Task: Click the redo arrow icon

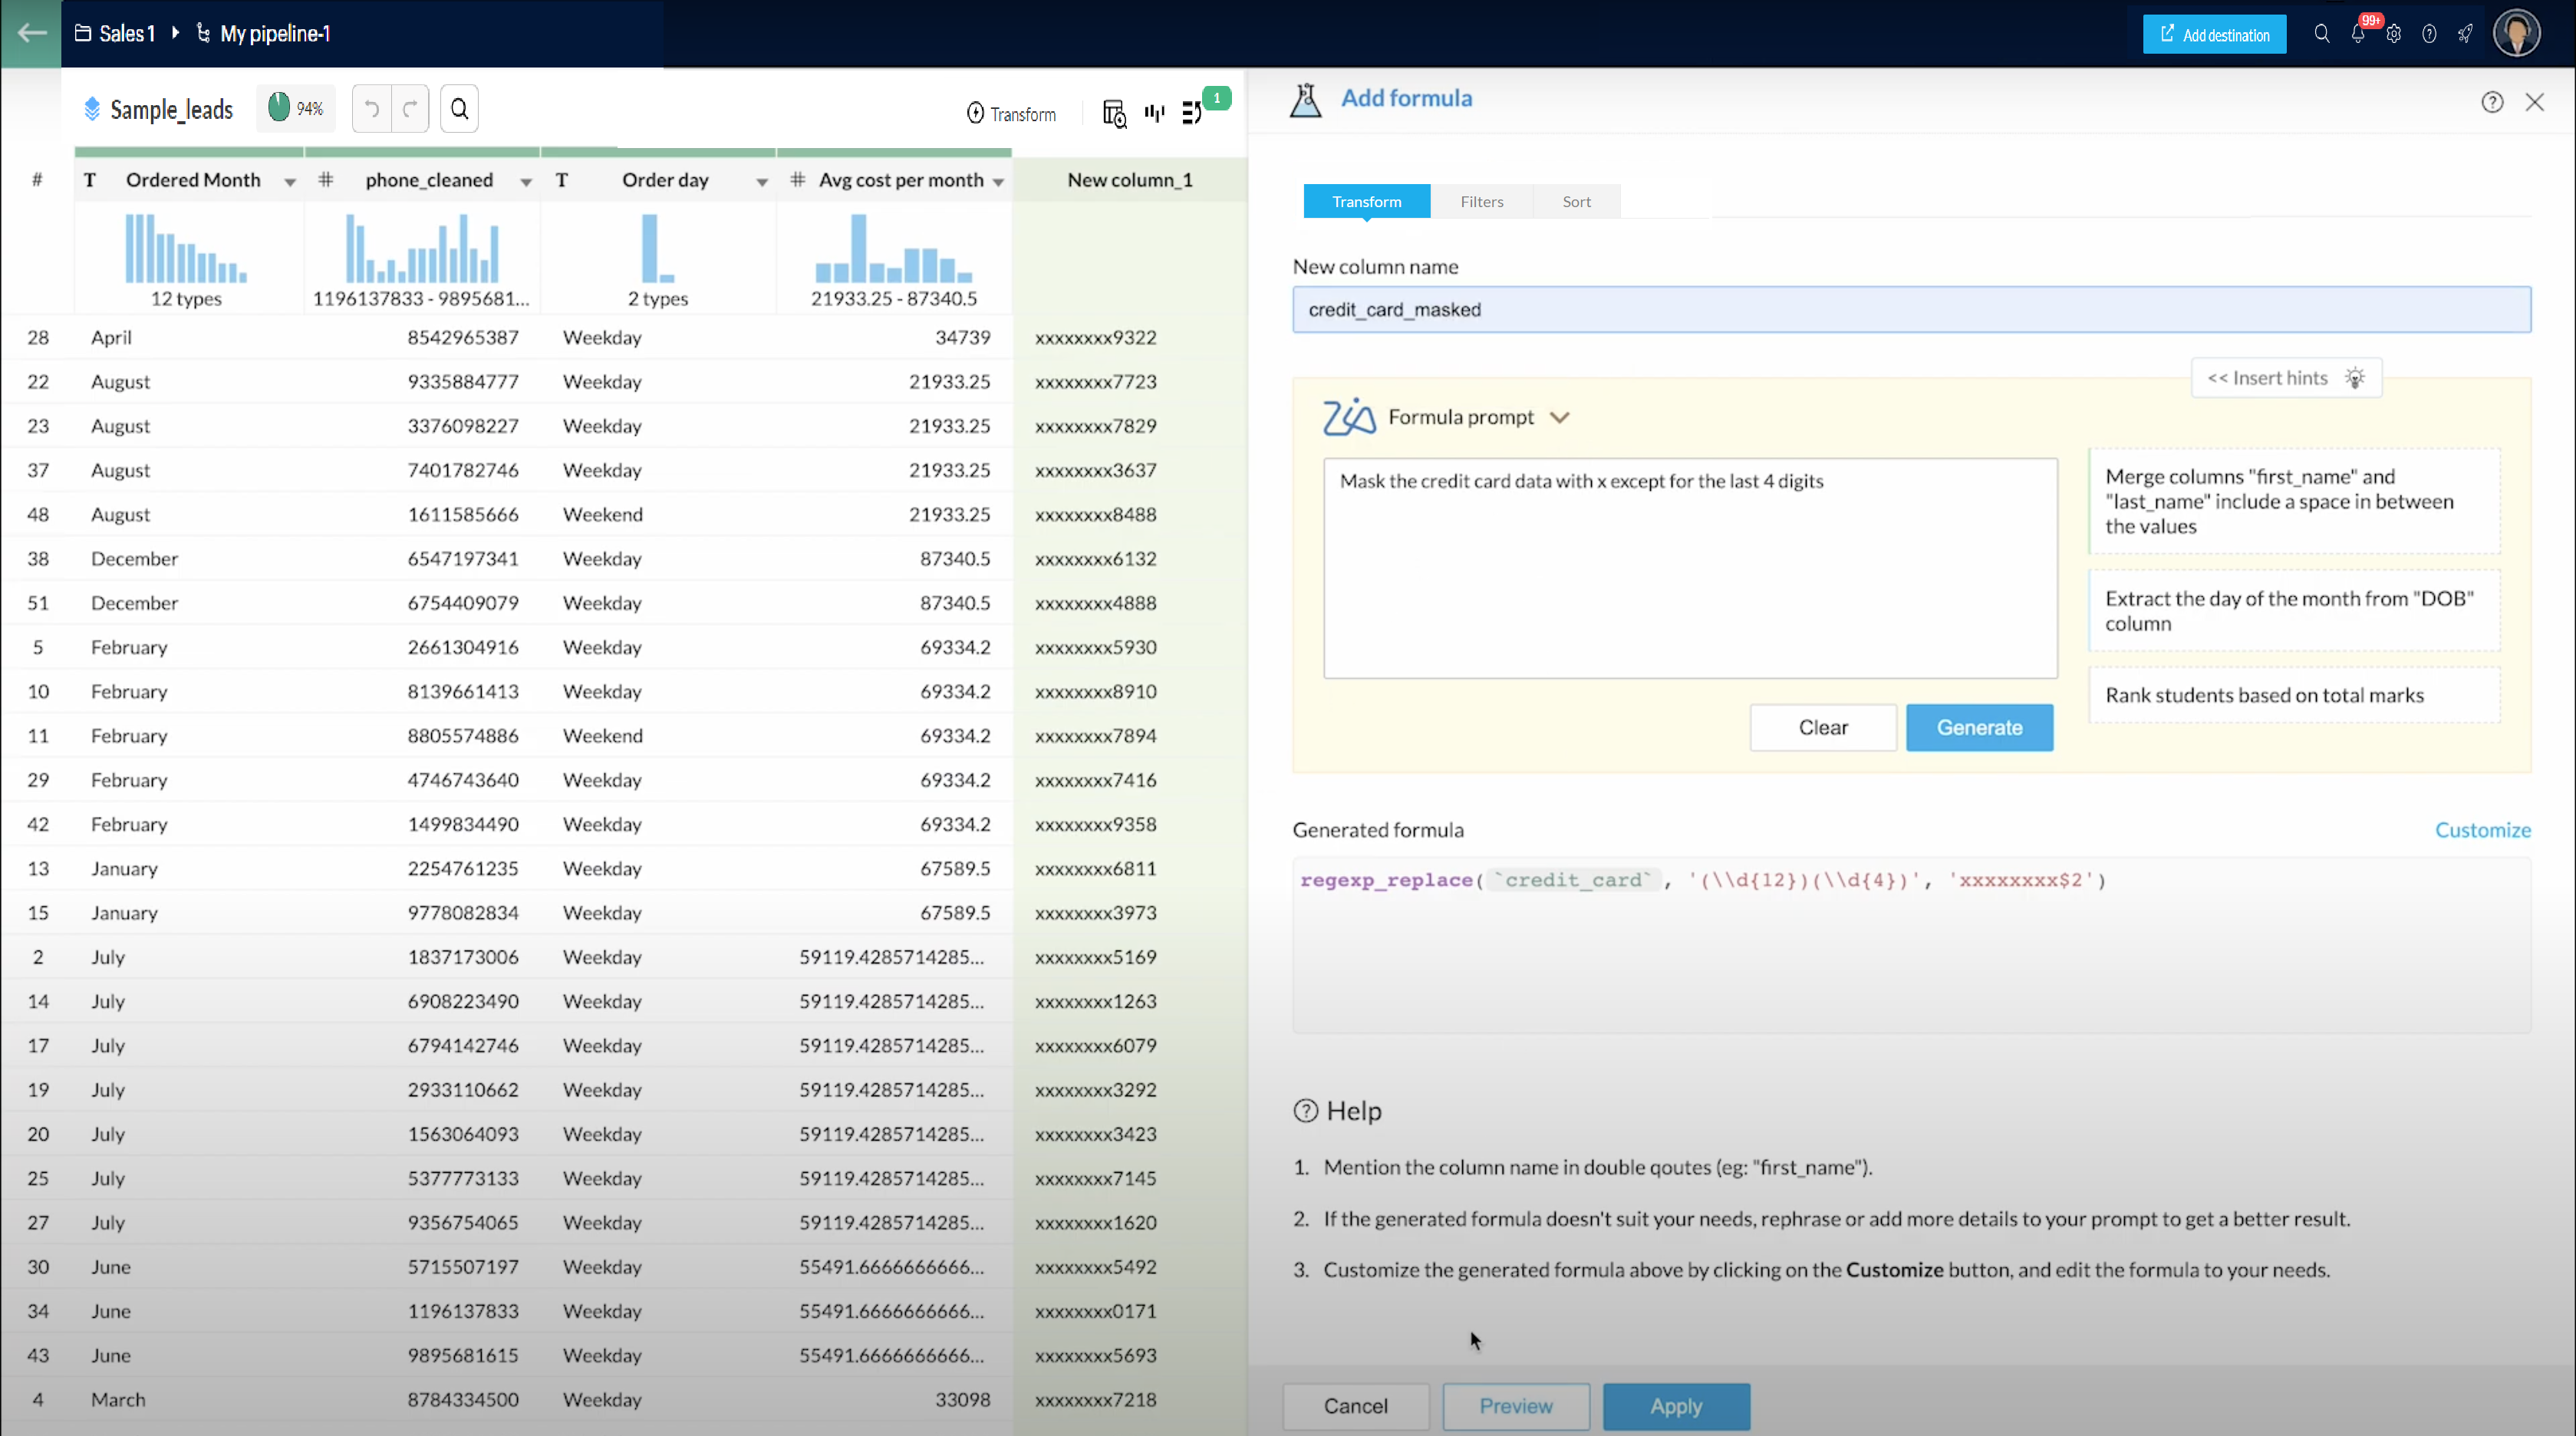Action: pos(410,109)
